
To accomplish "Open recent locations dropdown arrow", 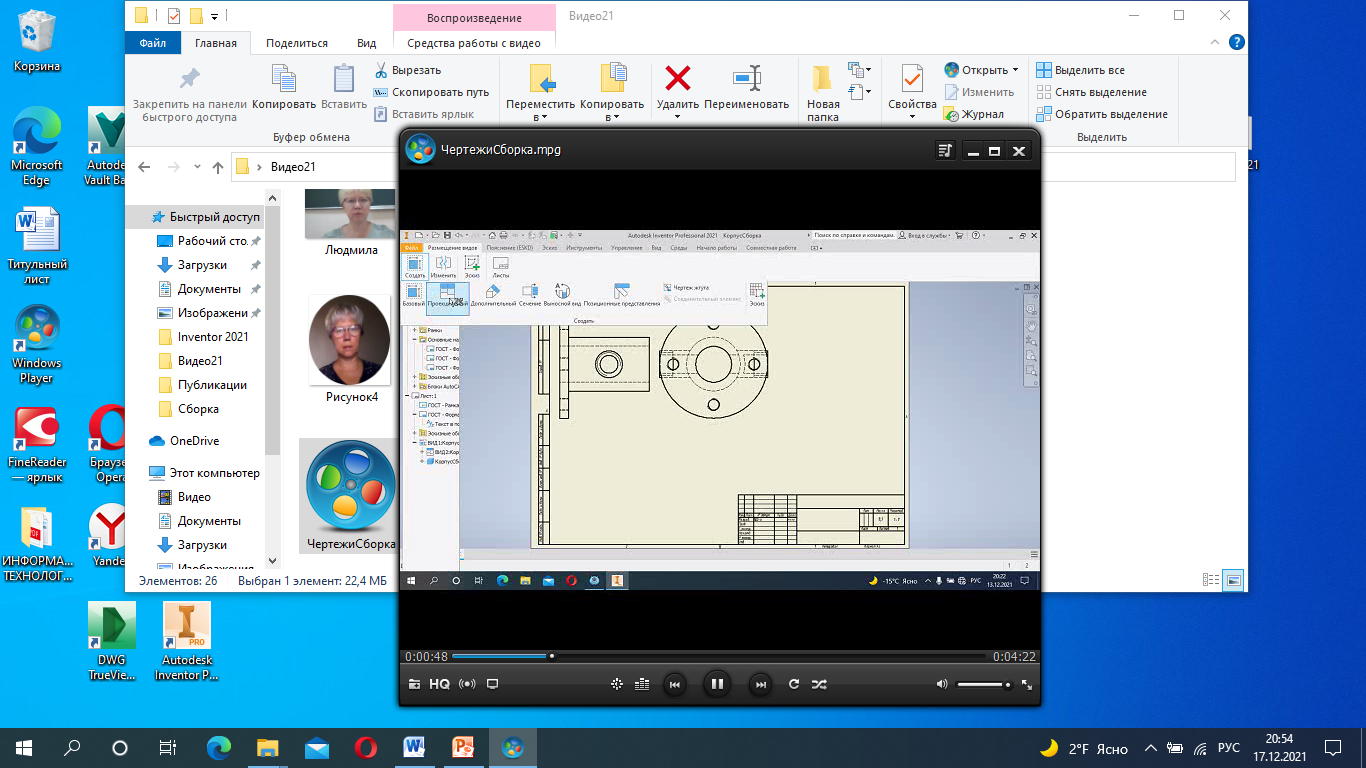I will click(196, 168).
